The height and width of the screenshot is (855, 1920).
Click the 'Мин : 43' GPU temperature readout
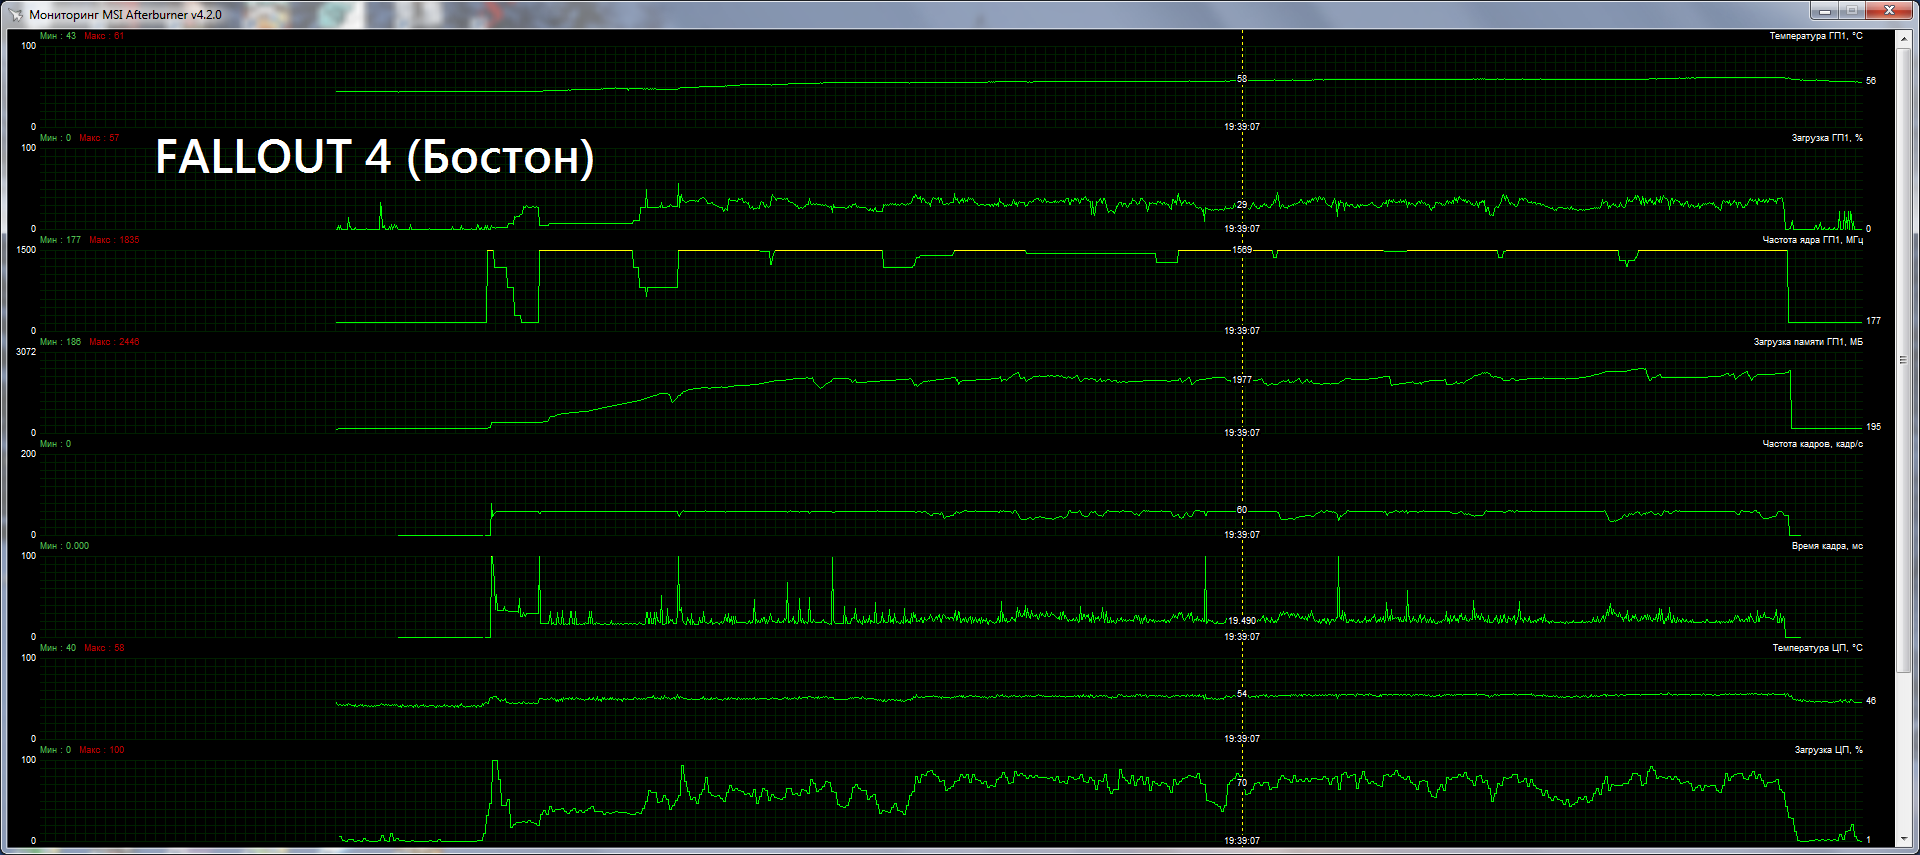(x=58, y=36)
